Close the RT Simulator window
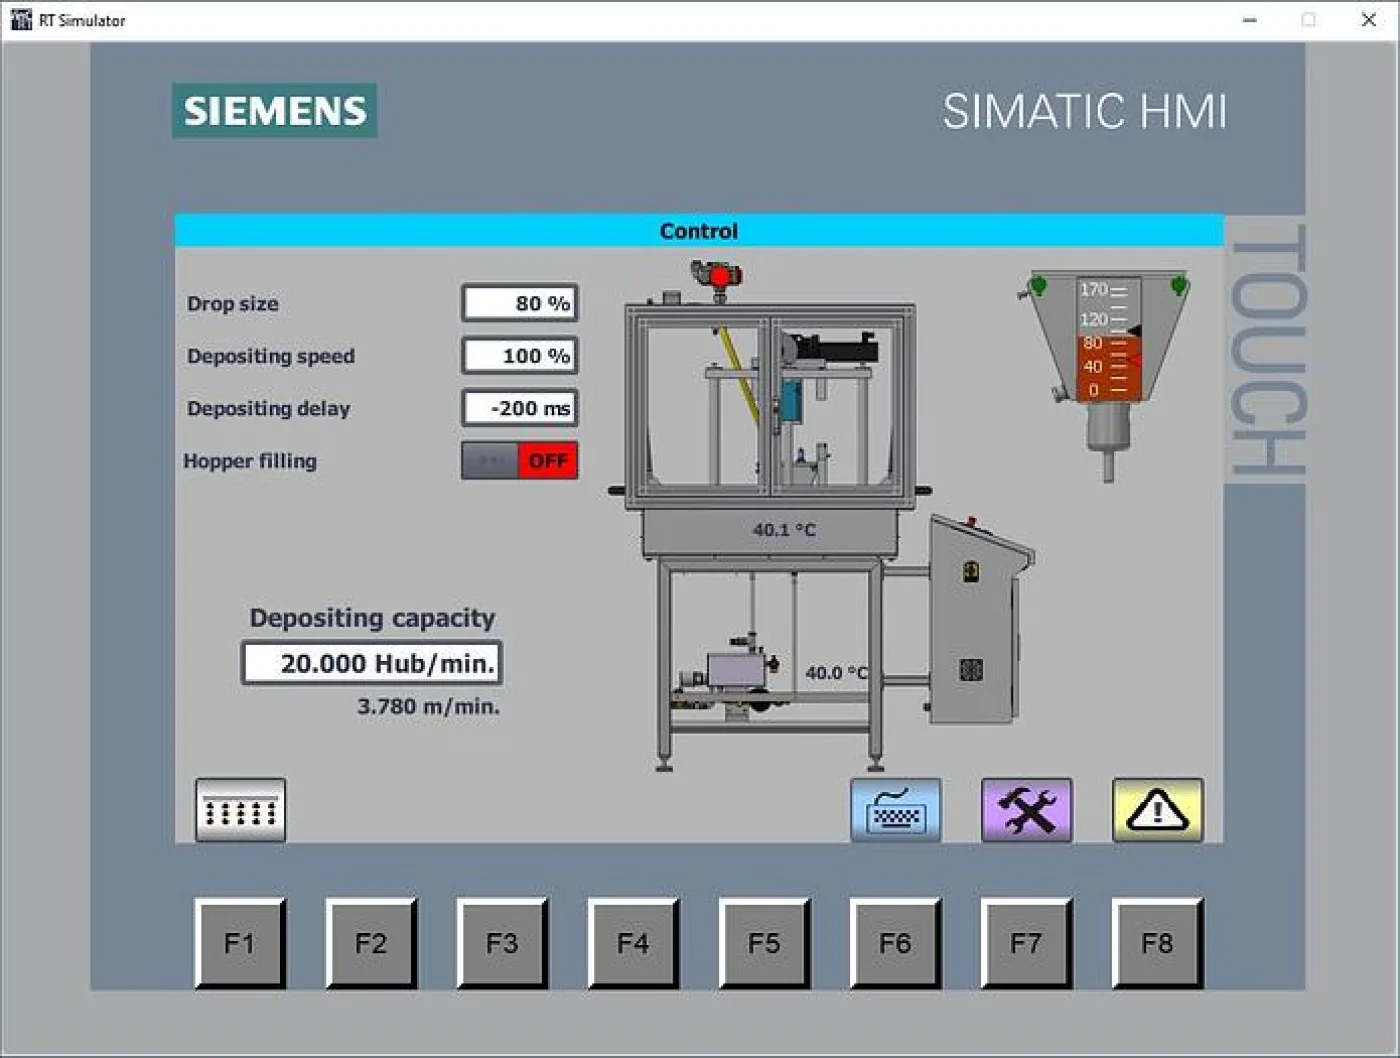This screenshot has width=1400, height=1058. 1369,20
